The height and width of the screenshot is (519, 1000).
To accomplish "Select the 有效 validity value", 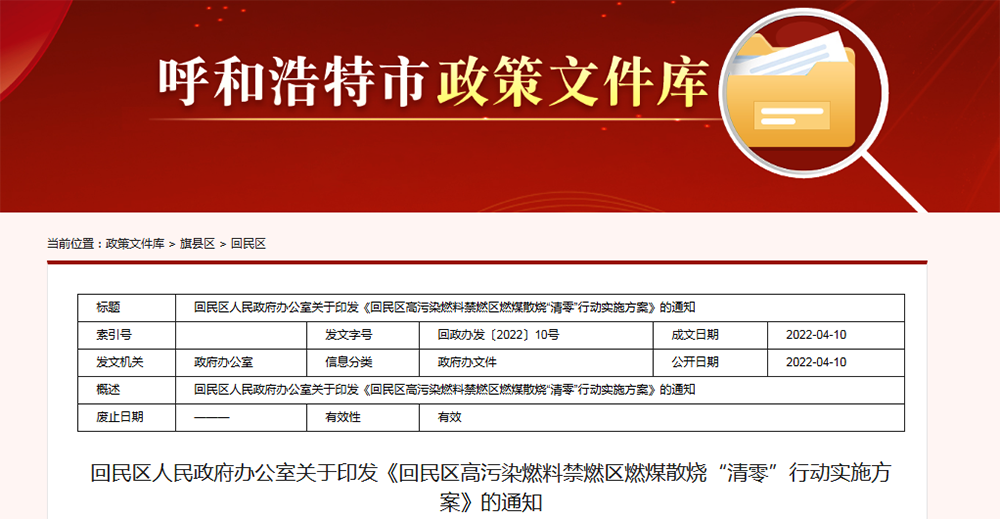I will (449, 417).
